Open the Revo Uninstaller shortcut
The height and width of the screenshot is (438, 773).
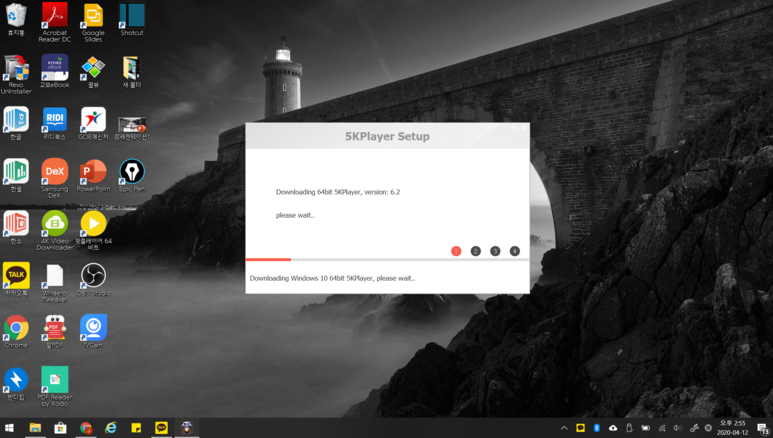point(16,74)
